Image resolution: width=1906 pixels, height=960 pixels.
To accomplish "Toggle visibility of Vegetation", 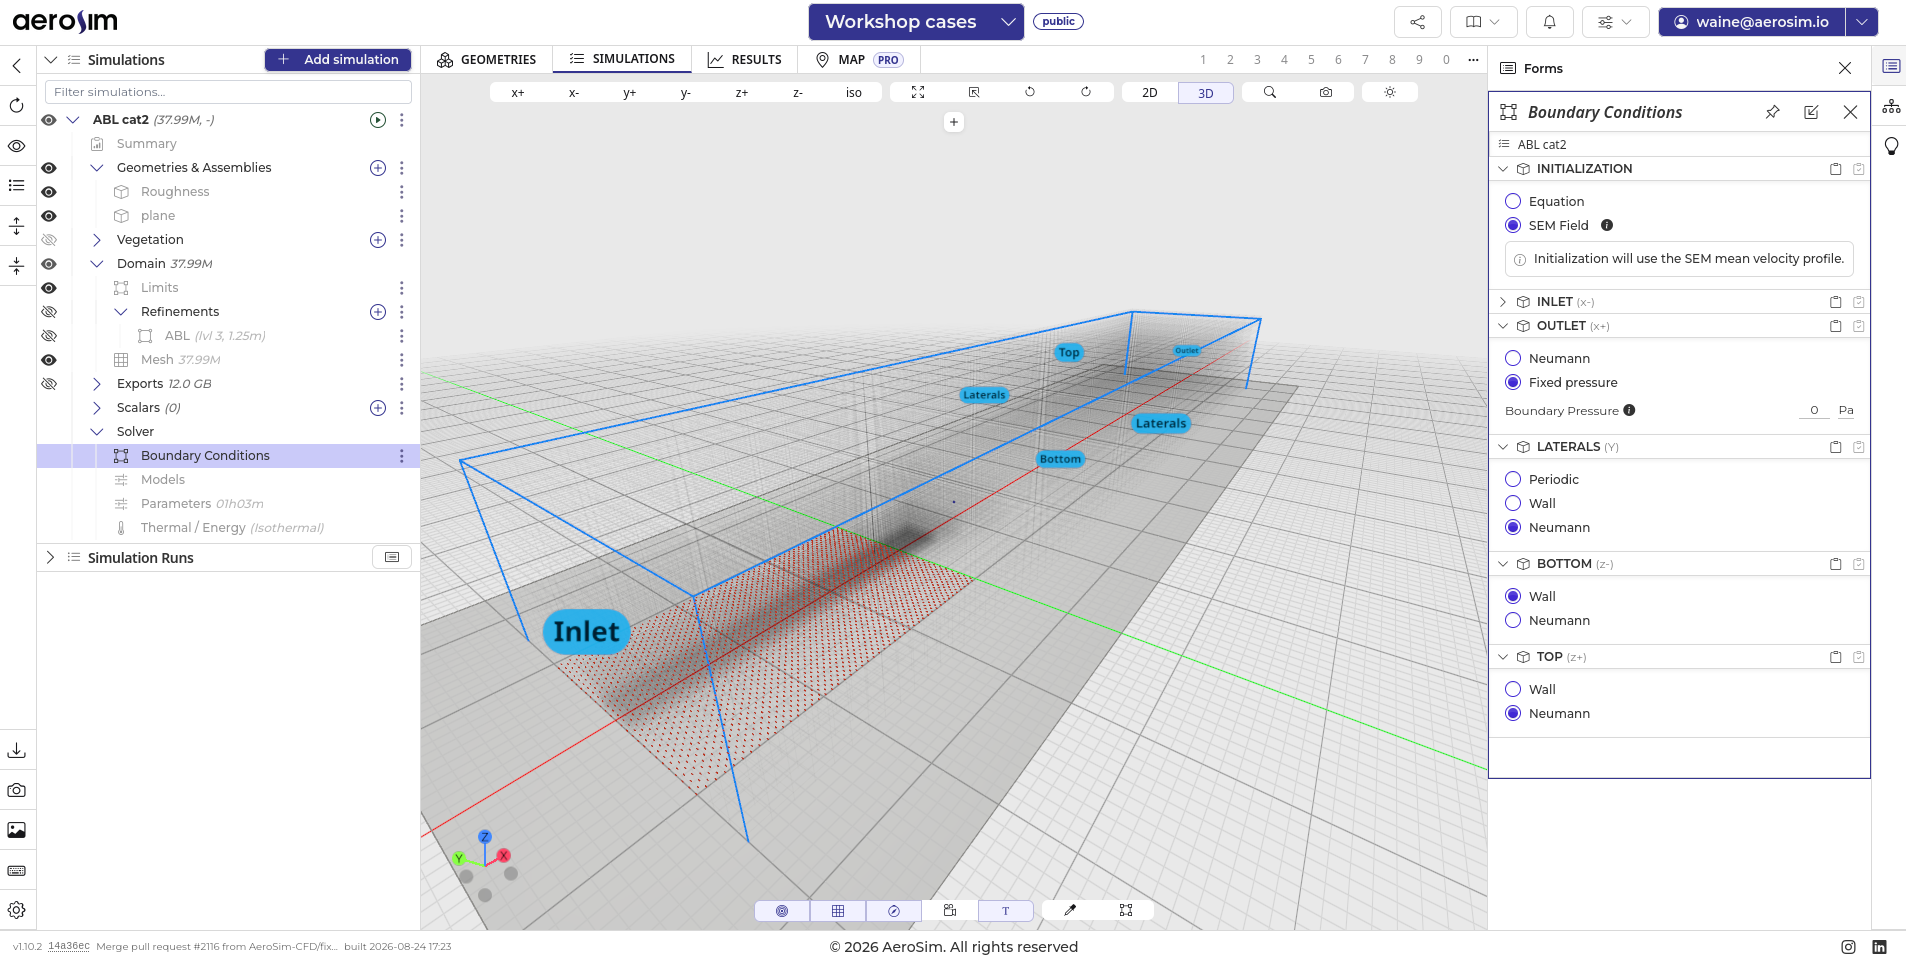I will tap(49, 240).
